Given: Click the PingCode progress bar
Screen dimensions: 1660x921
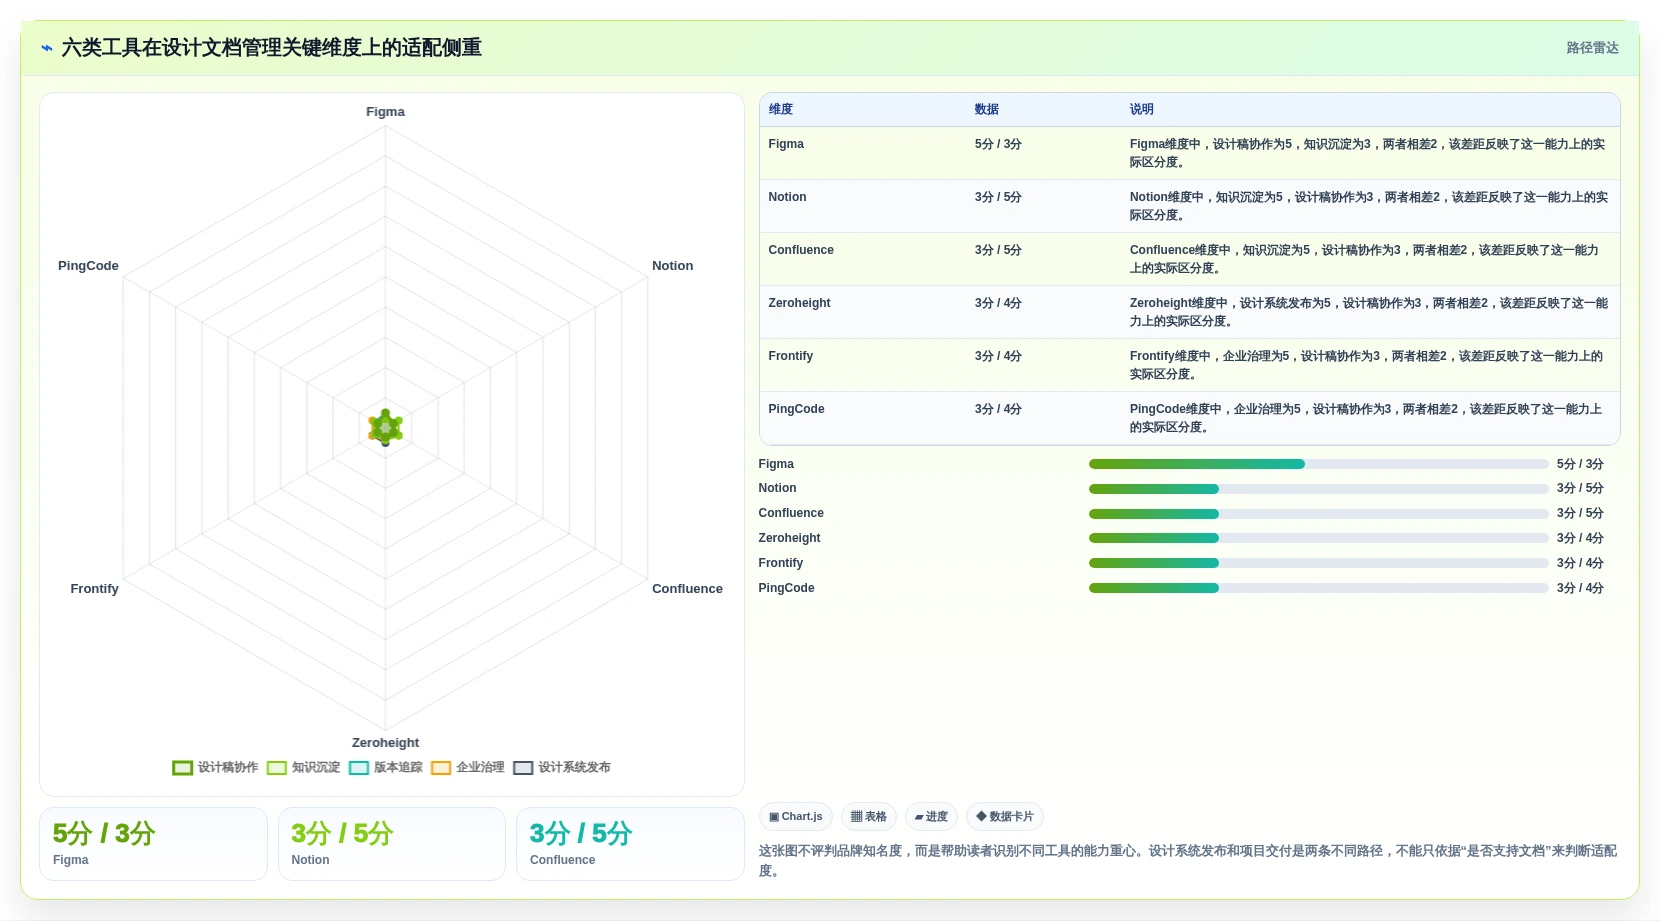Looking at the screenshot, I should coord(1318,588).
